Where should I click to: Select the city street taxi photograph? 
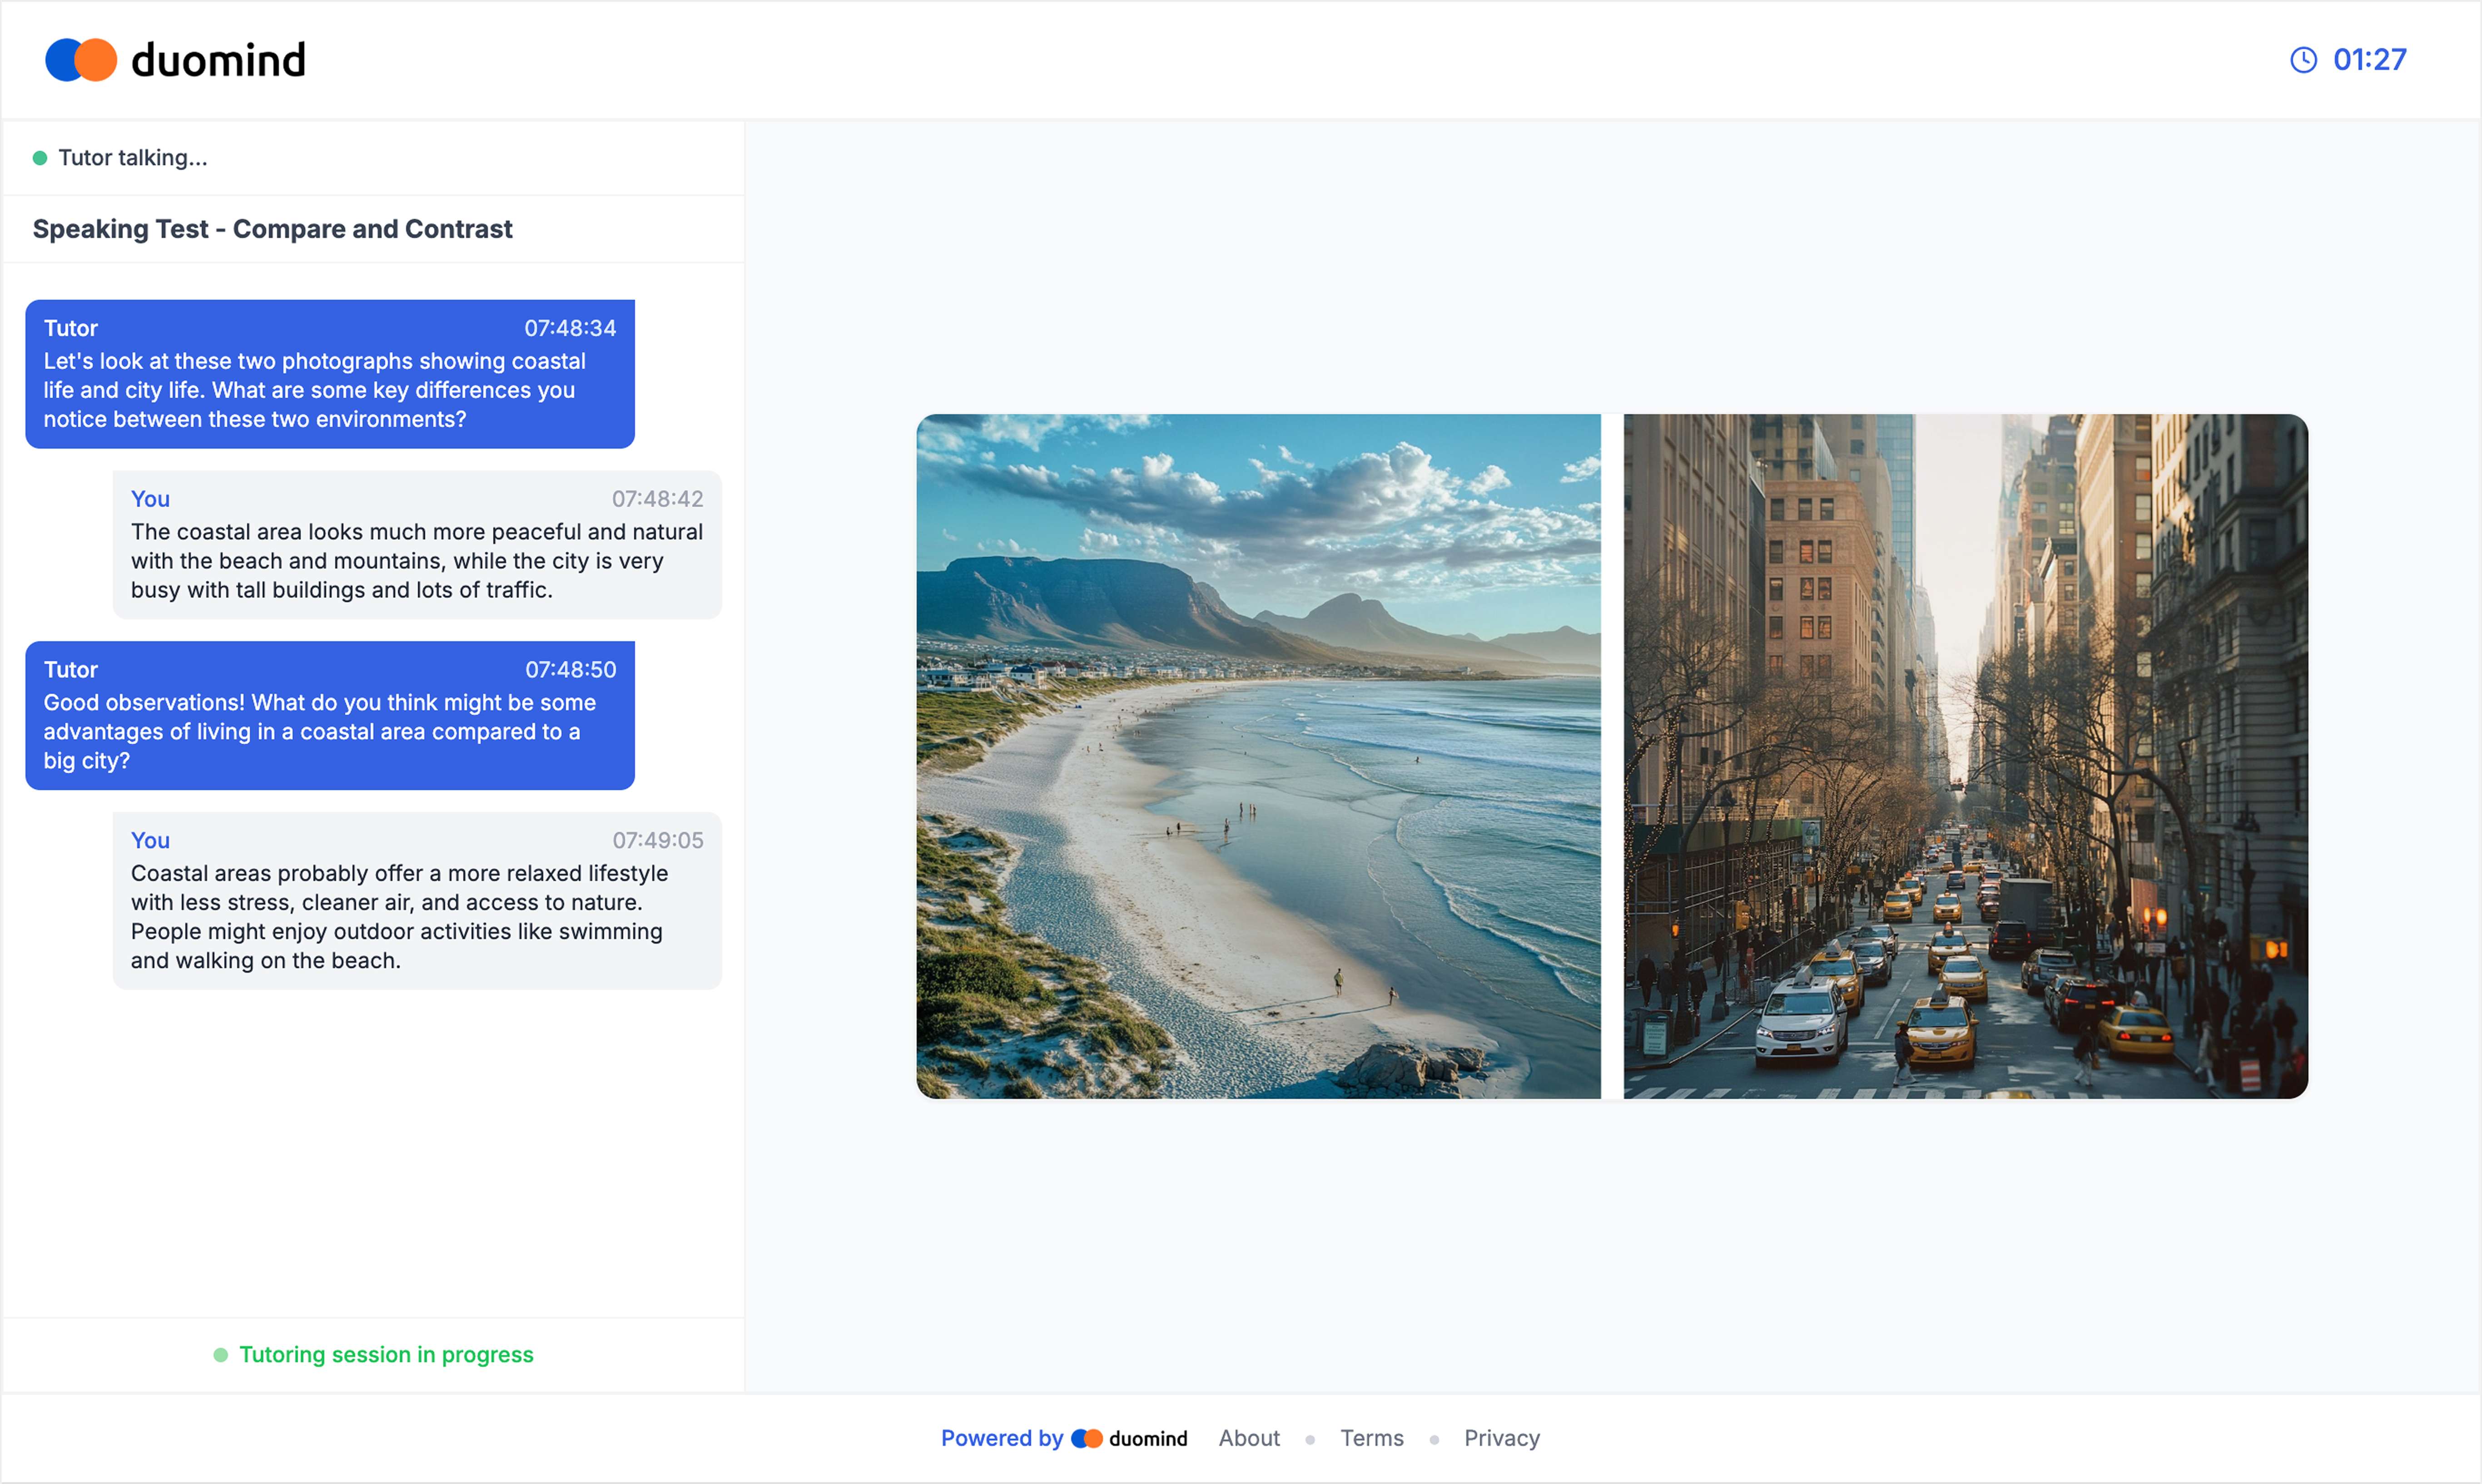(x=1965, y=756)
